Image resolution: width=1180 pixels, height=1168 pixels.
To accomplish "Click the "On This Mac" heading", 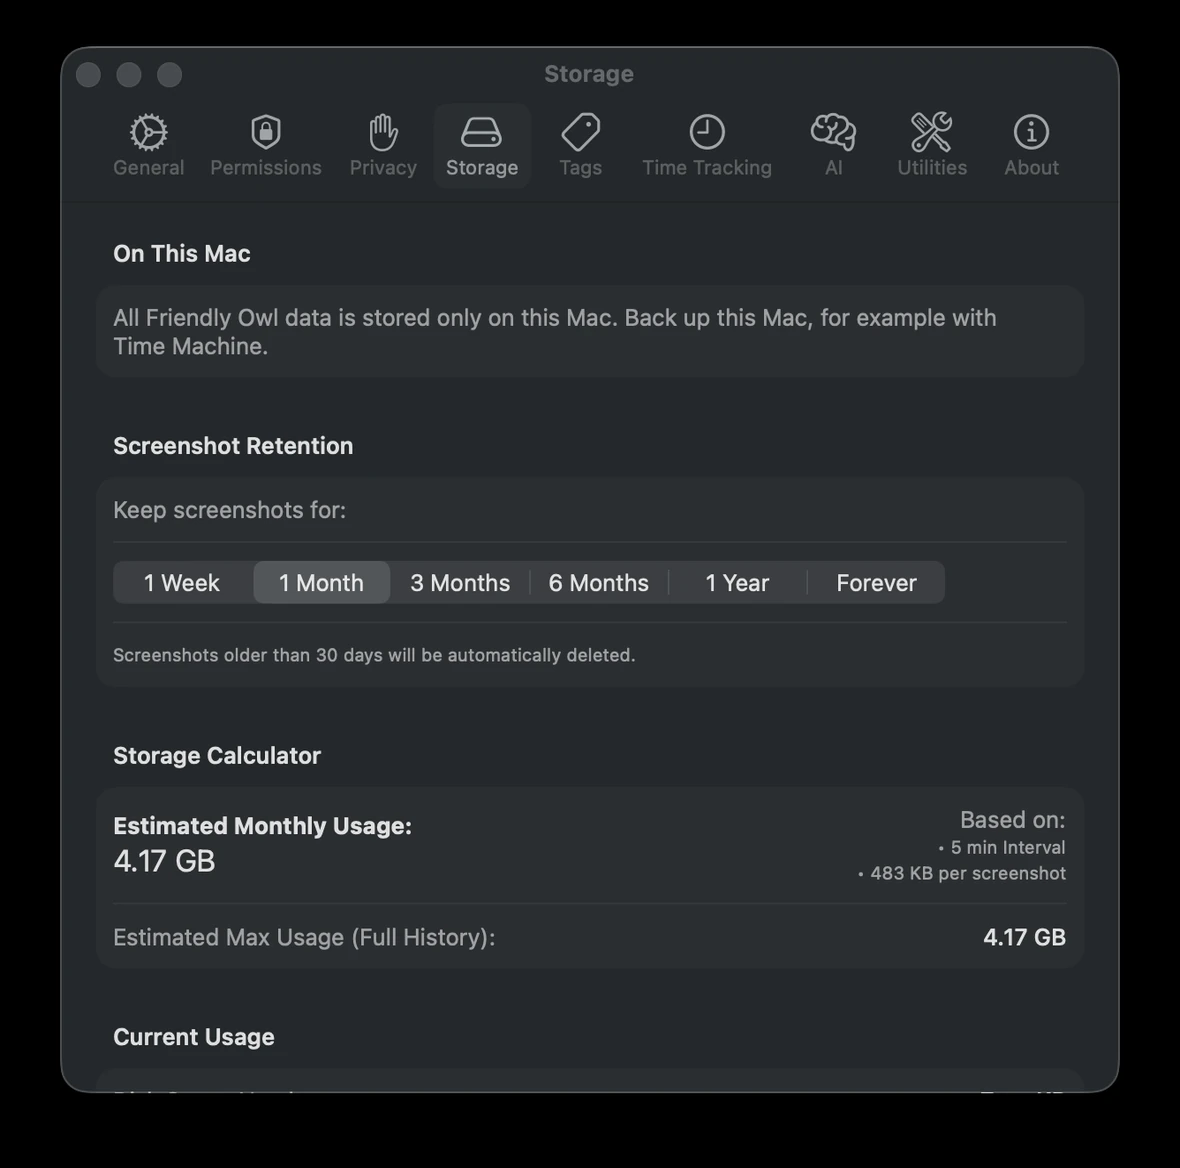I will point(182,254).
